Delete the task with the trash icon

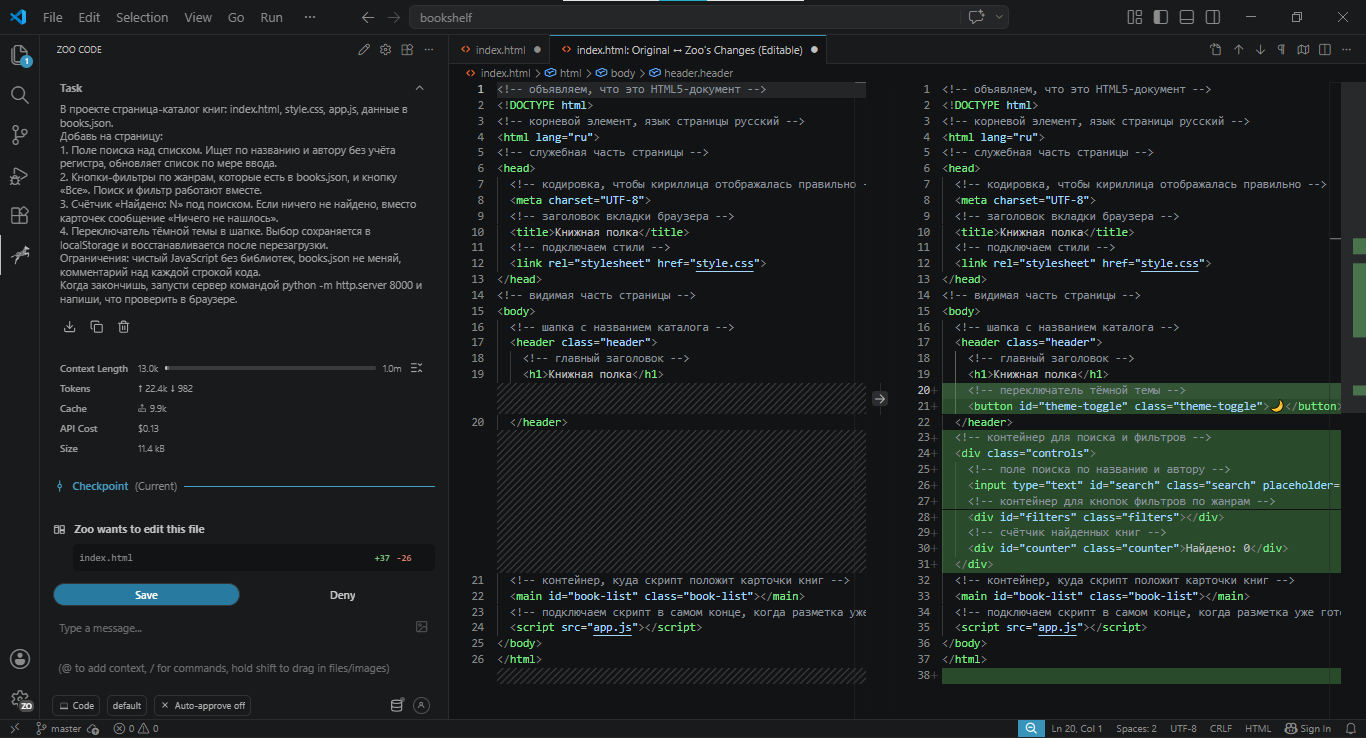pos(124,326)
